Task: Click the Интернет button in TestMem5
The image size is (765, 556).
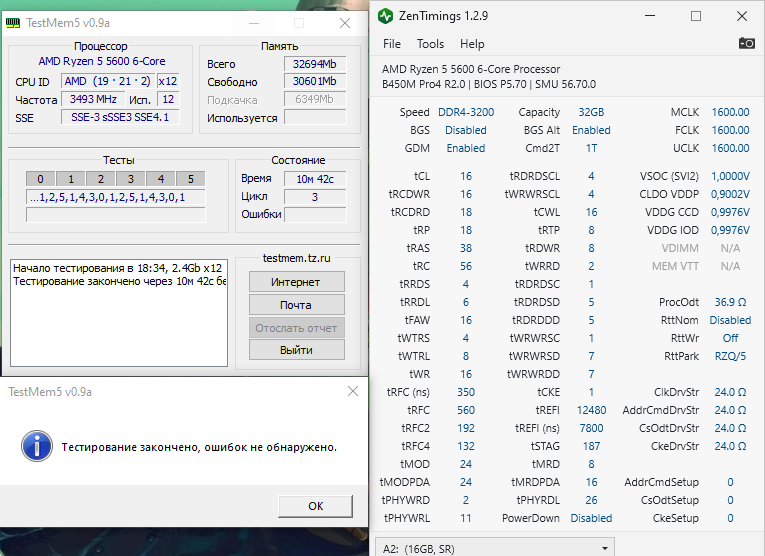Action: pos(296,282)
